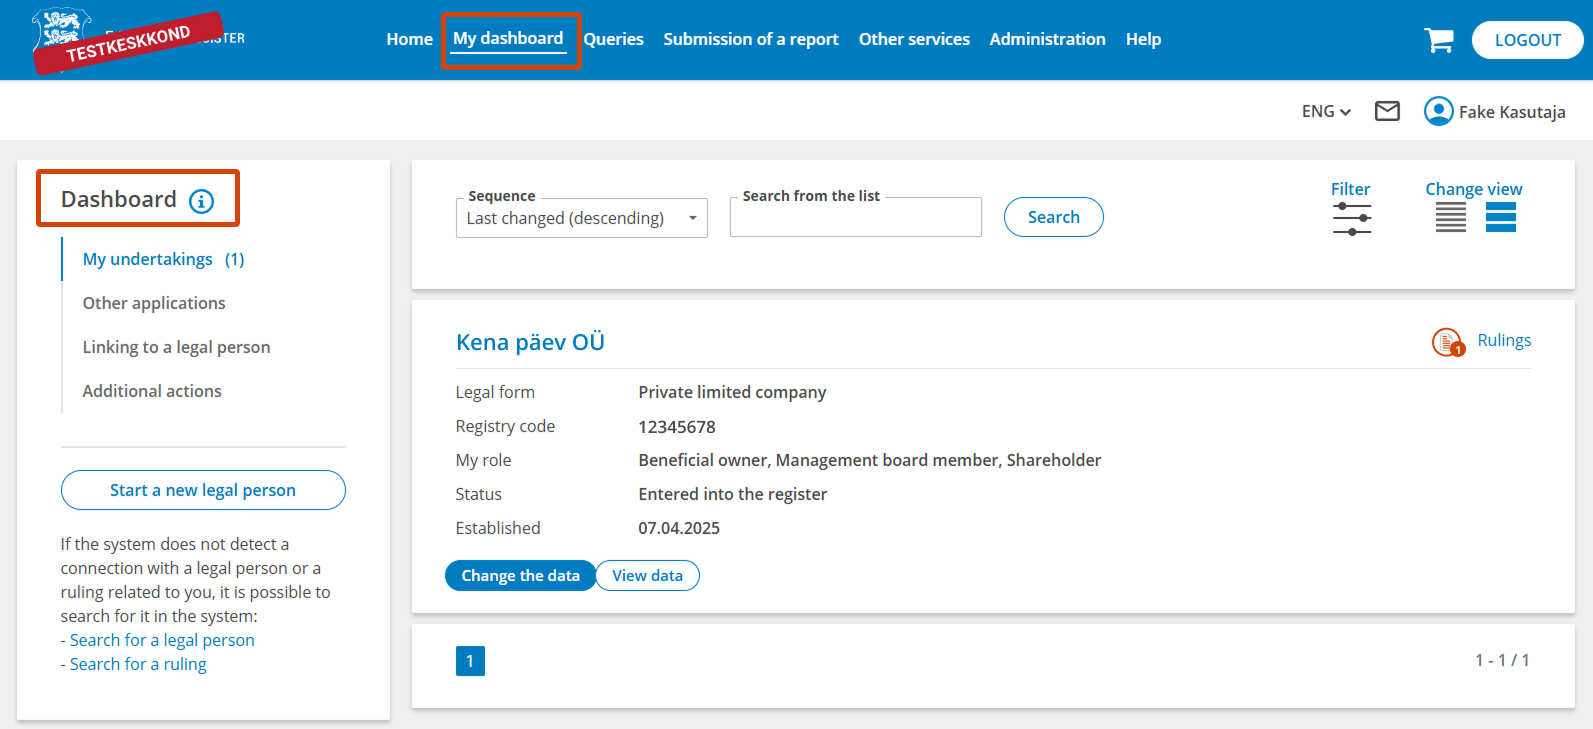Expand the ENG language selector

coord(1325,112)
